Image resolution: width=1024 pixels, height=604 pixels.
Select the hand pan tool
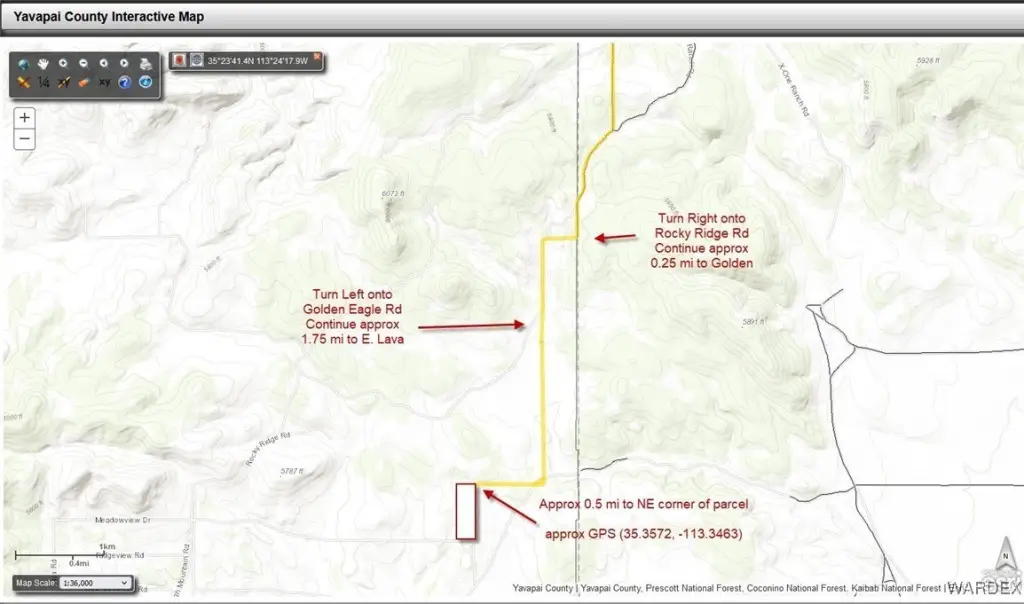(x=44, y=62)
